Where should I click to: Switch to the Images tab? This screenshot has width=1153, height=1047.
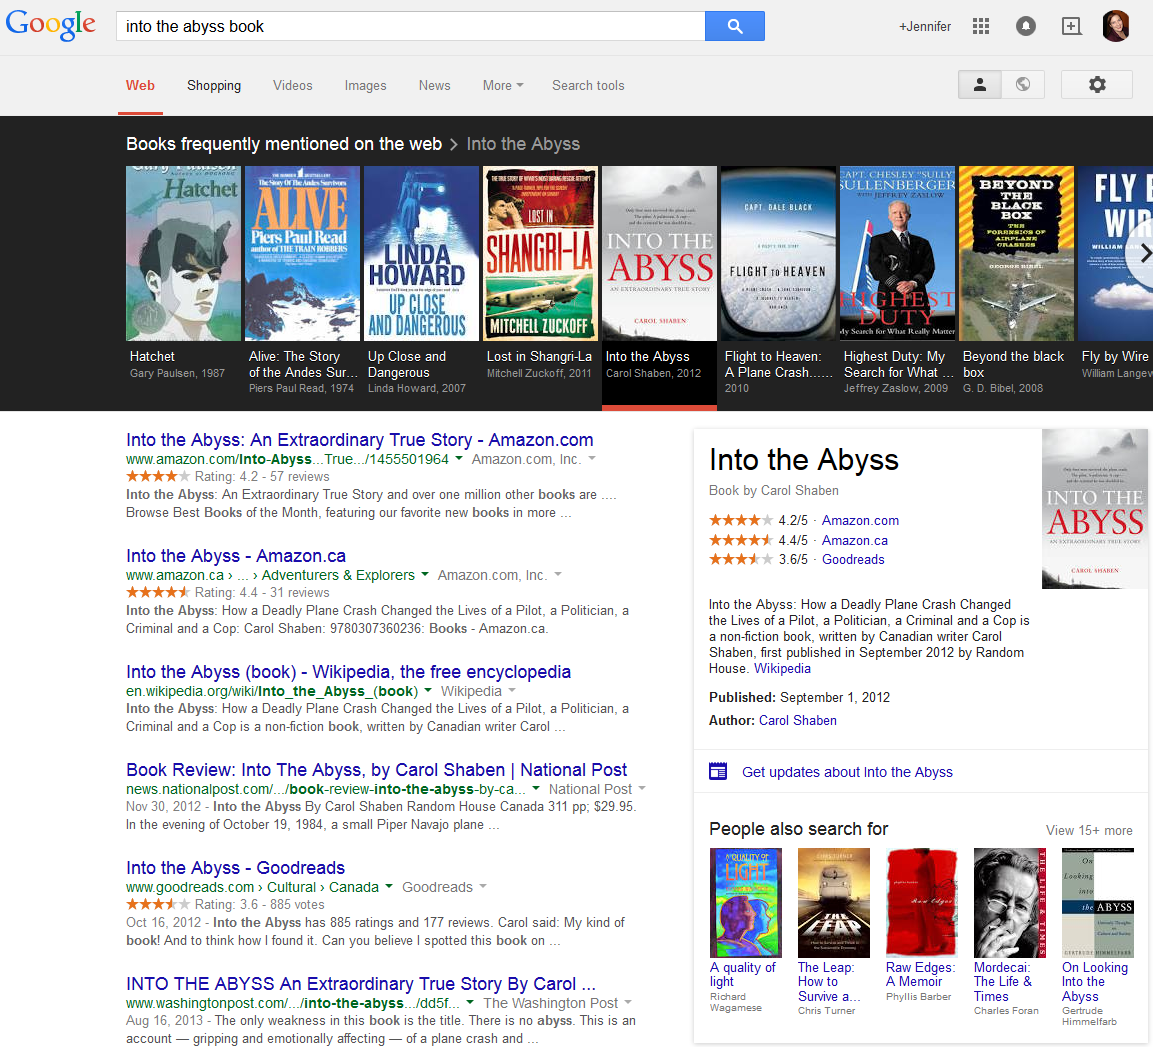point(365,85)
